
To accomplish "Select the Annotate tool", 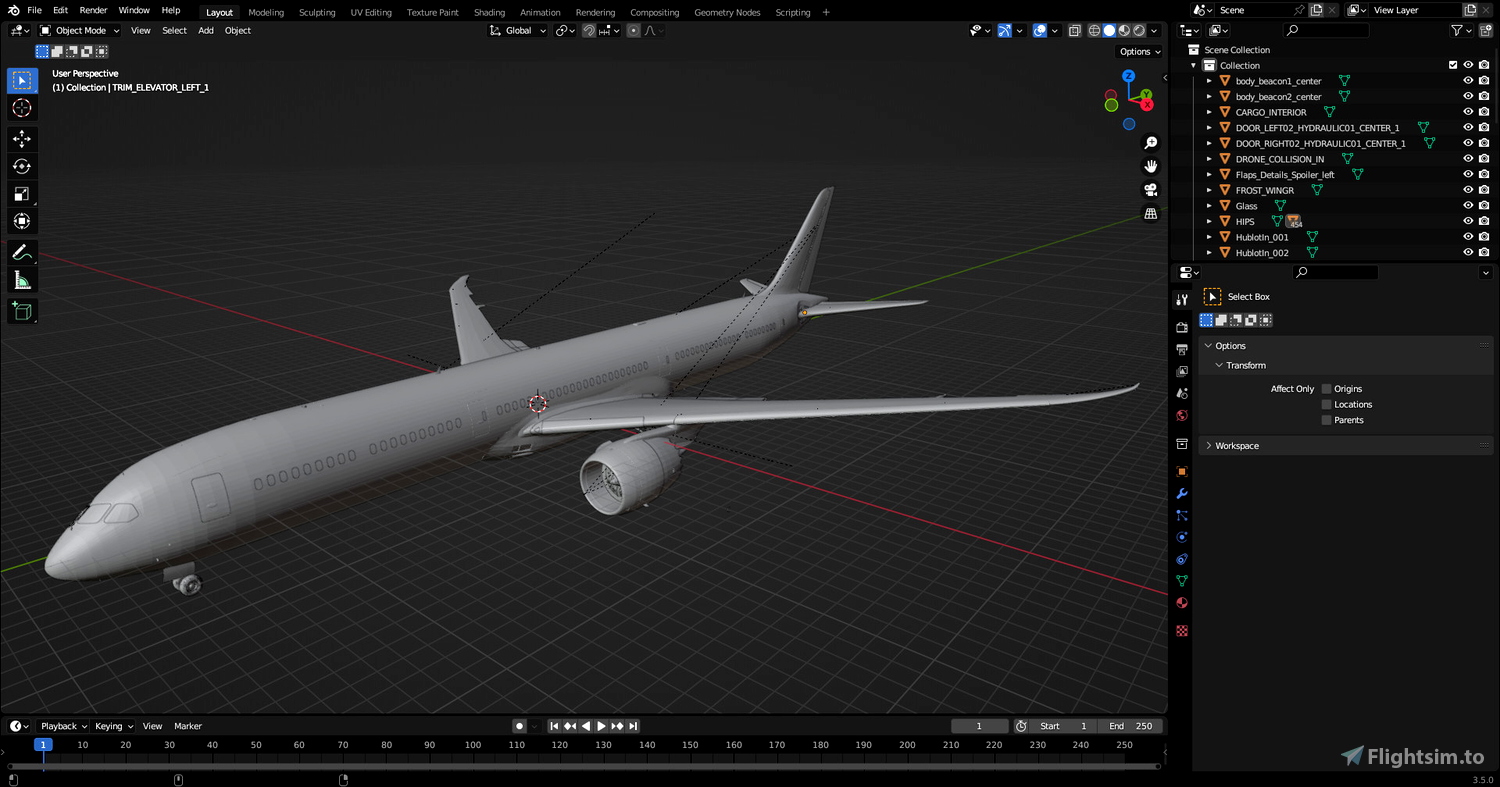I will point(21,252).
